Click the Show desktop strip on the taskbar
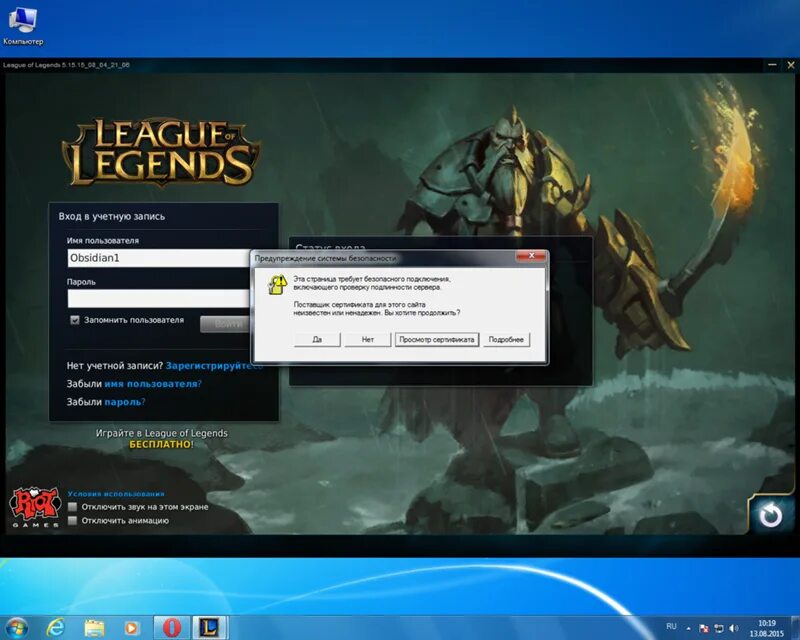Screen dimensions: 800x640 796,628
